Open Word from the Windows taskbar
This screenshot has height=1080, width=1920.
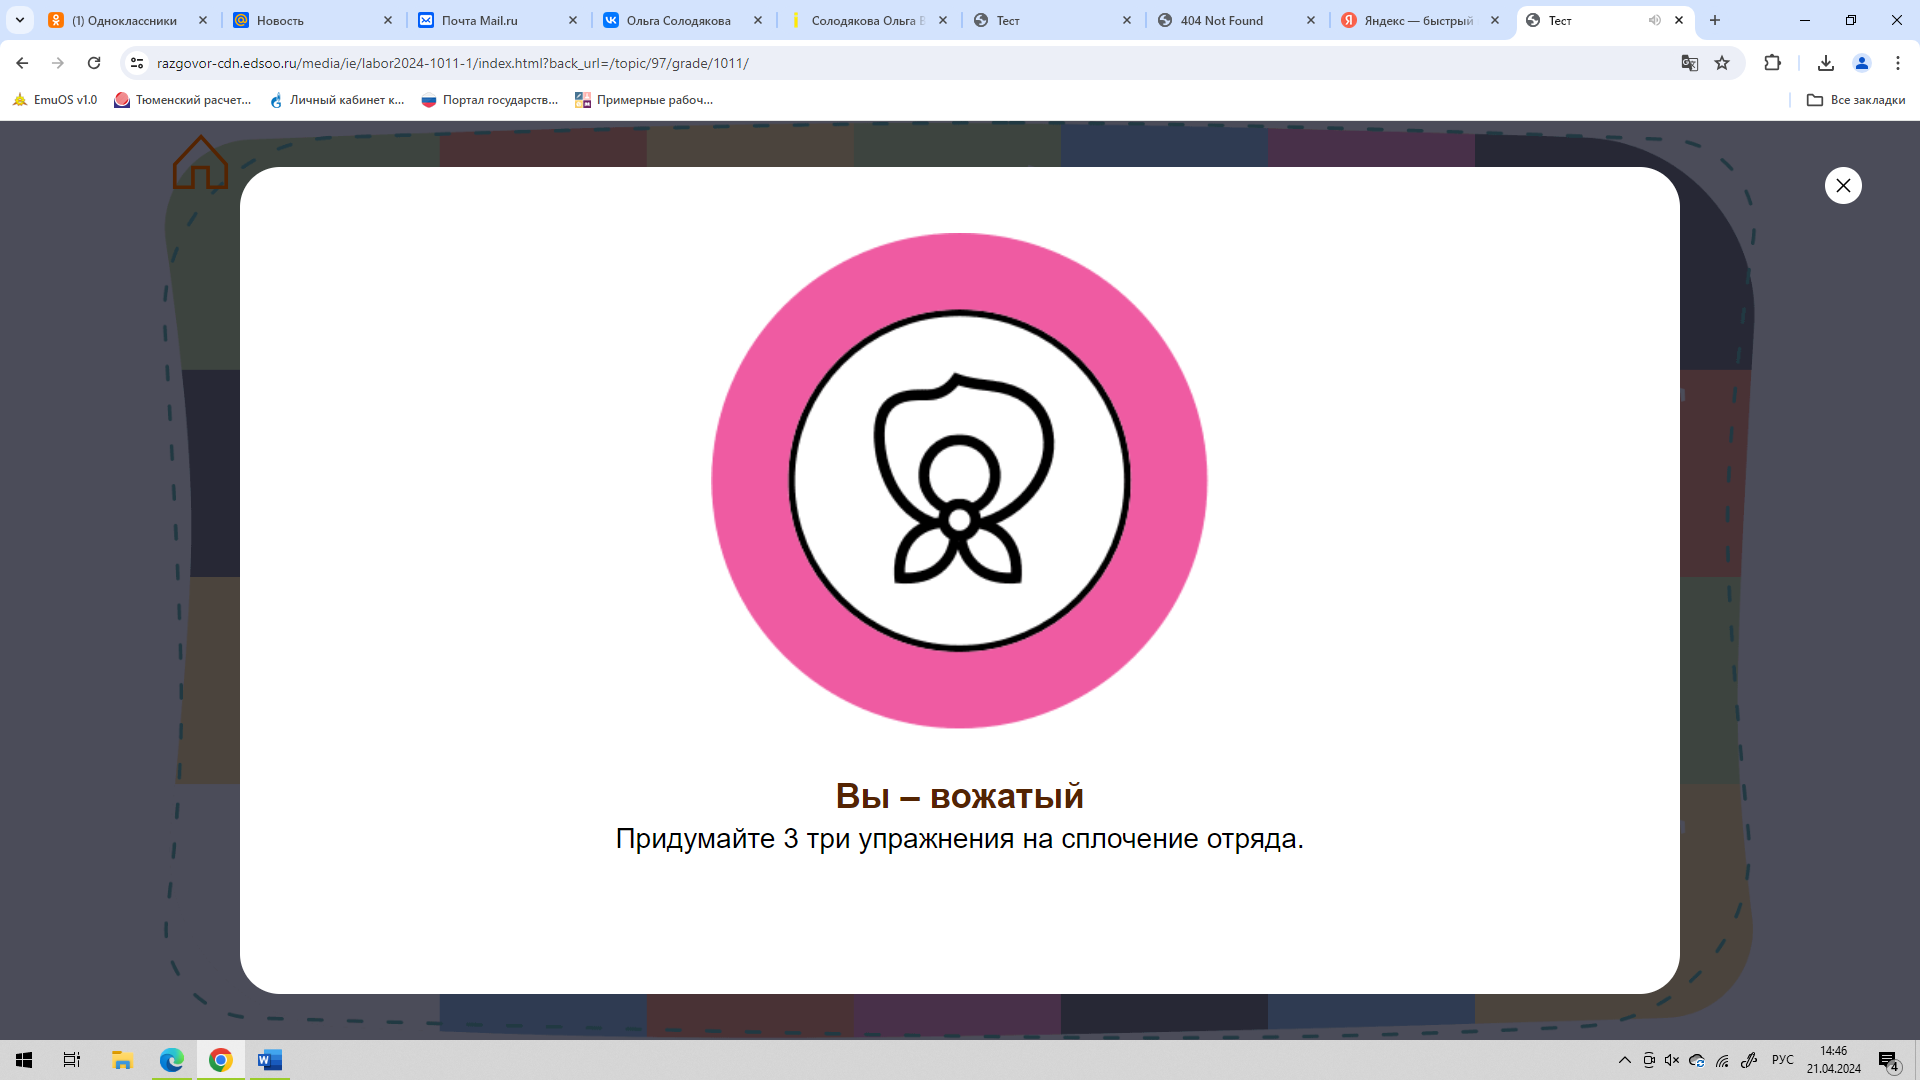pos(269,1060)
